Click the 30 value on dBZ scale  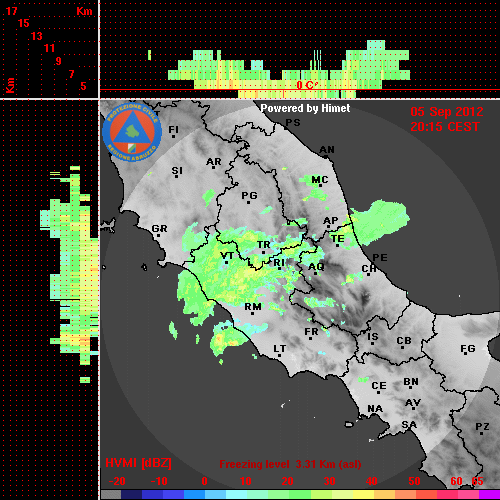tap(329, 481)
